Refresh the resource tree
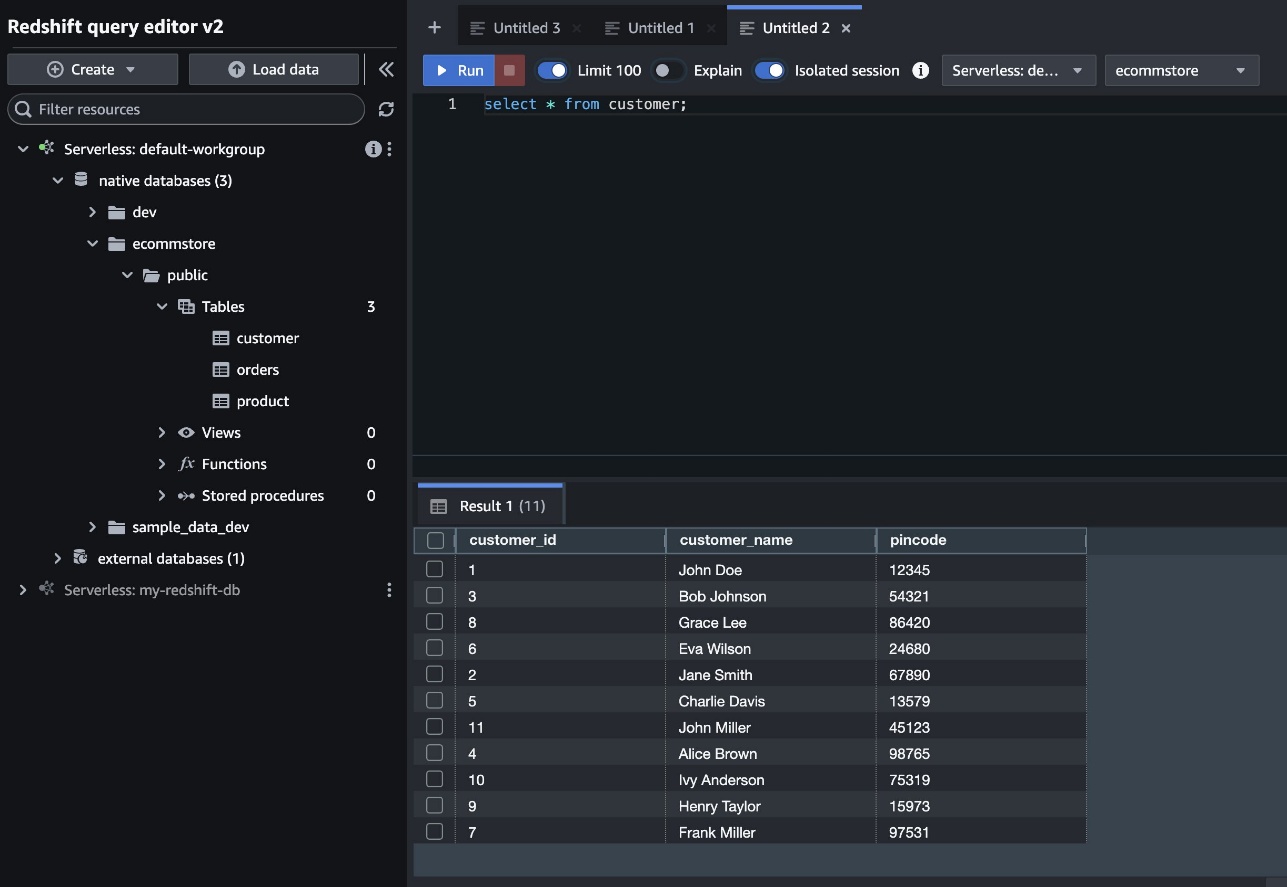This screenshot has height=887, width=1287. click(386, 109)
